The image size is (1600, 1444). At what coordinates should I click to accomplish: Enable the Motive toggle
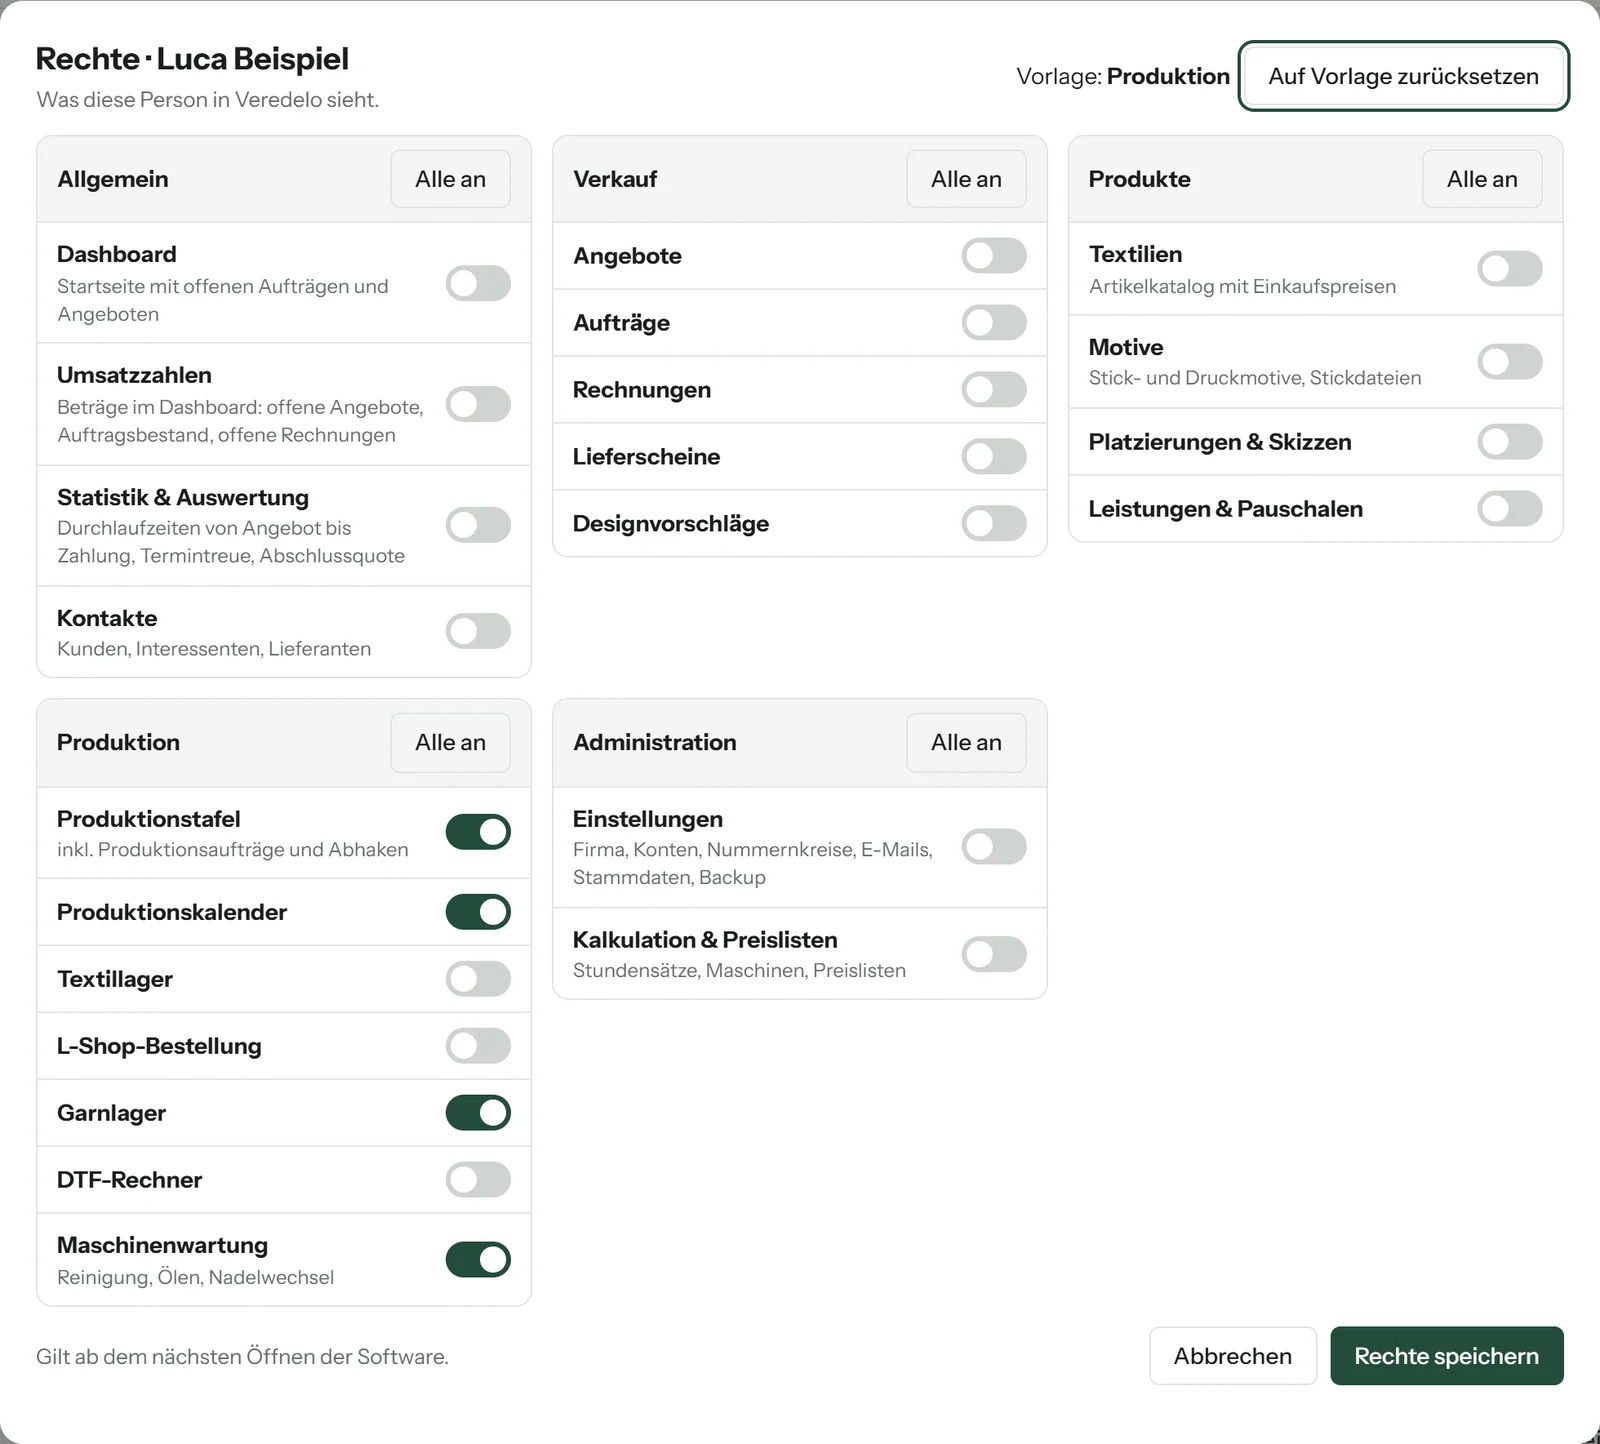[1510, 362]
